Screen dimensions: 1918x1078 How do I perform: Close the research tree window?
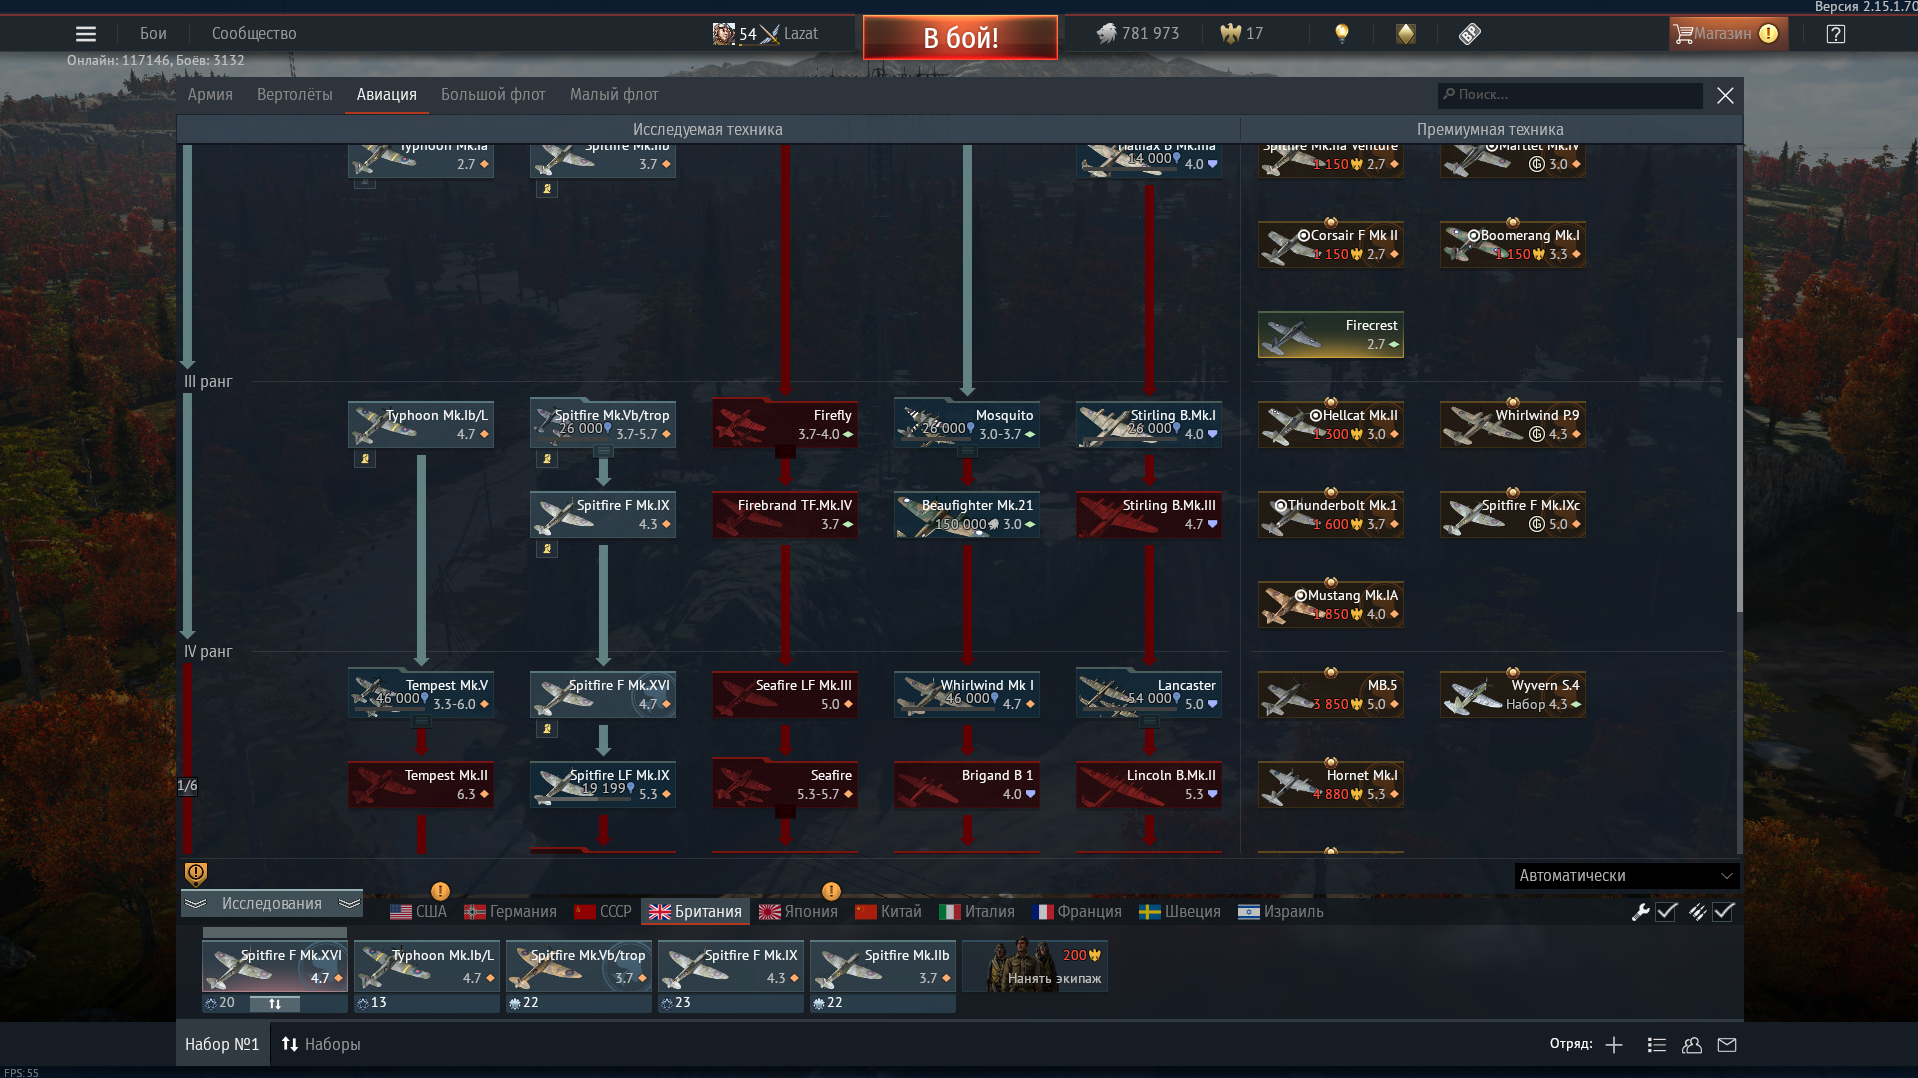pos(1725,95)
